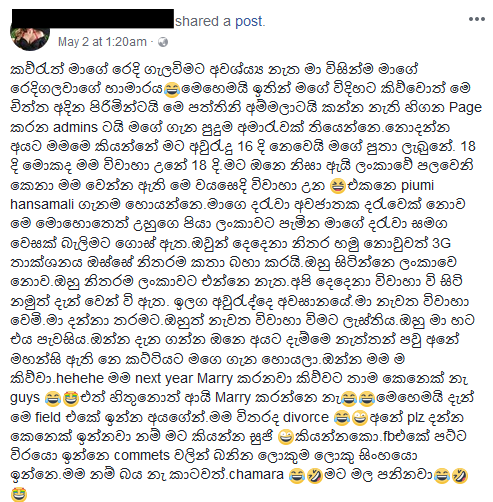Viewport: 493px width, 502px height.
Task: Click the grinning emoji before "piumi"
Action: click(x=337, y=186)
